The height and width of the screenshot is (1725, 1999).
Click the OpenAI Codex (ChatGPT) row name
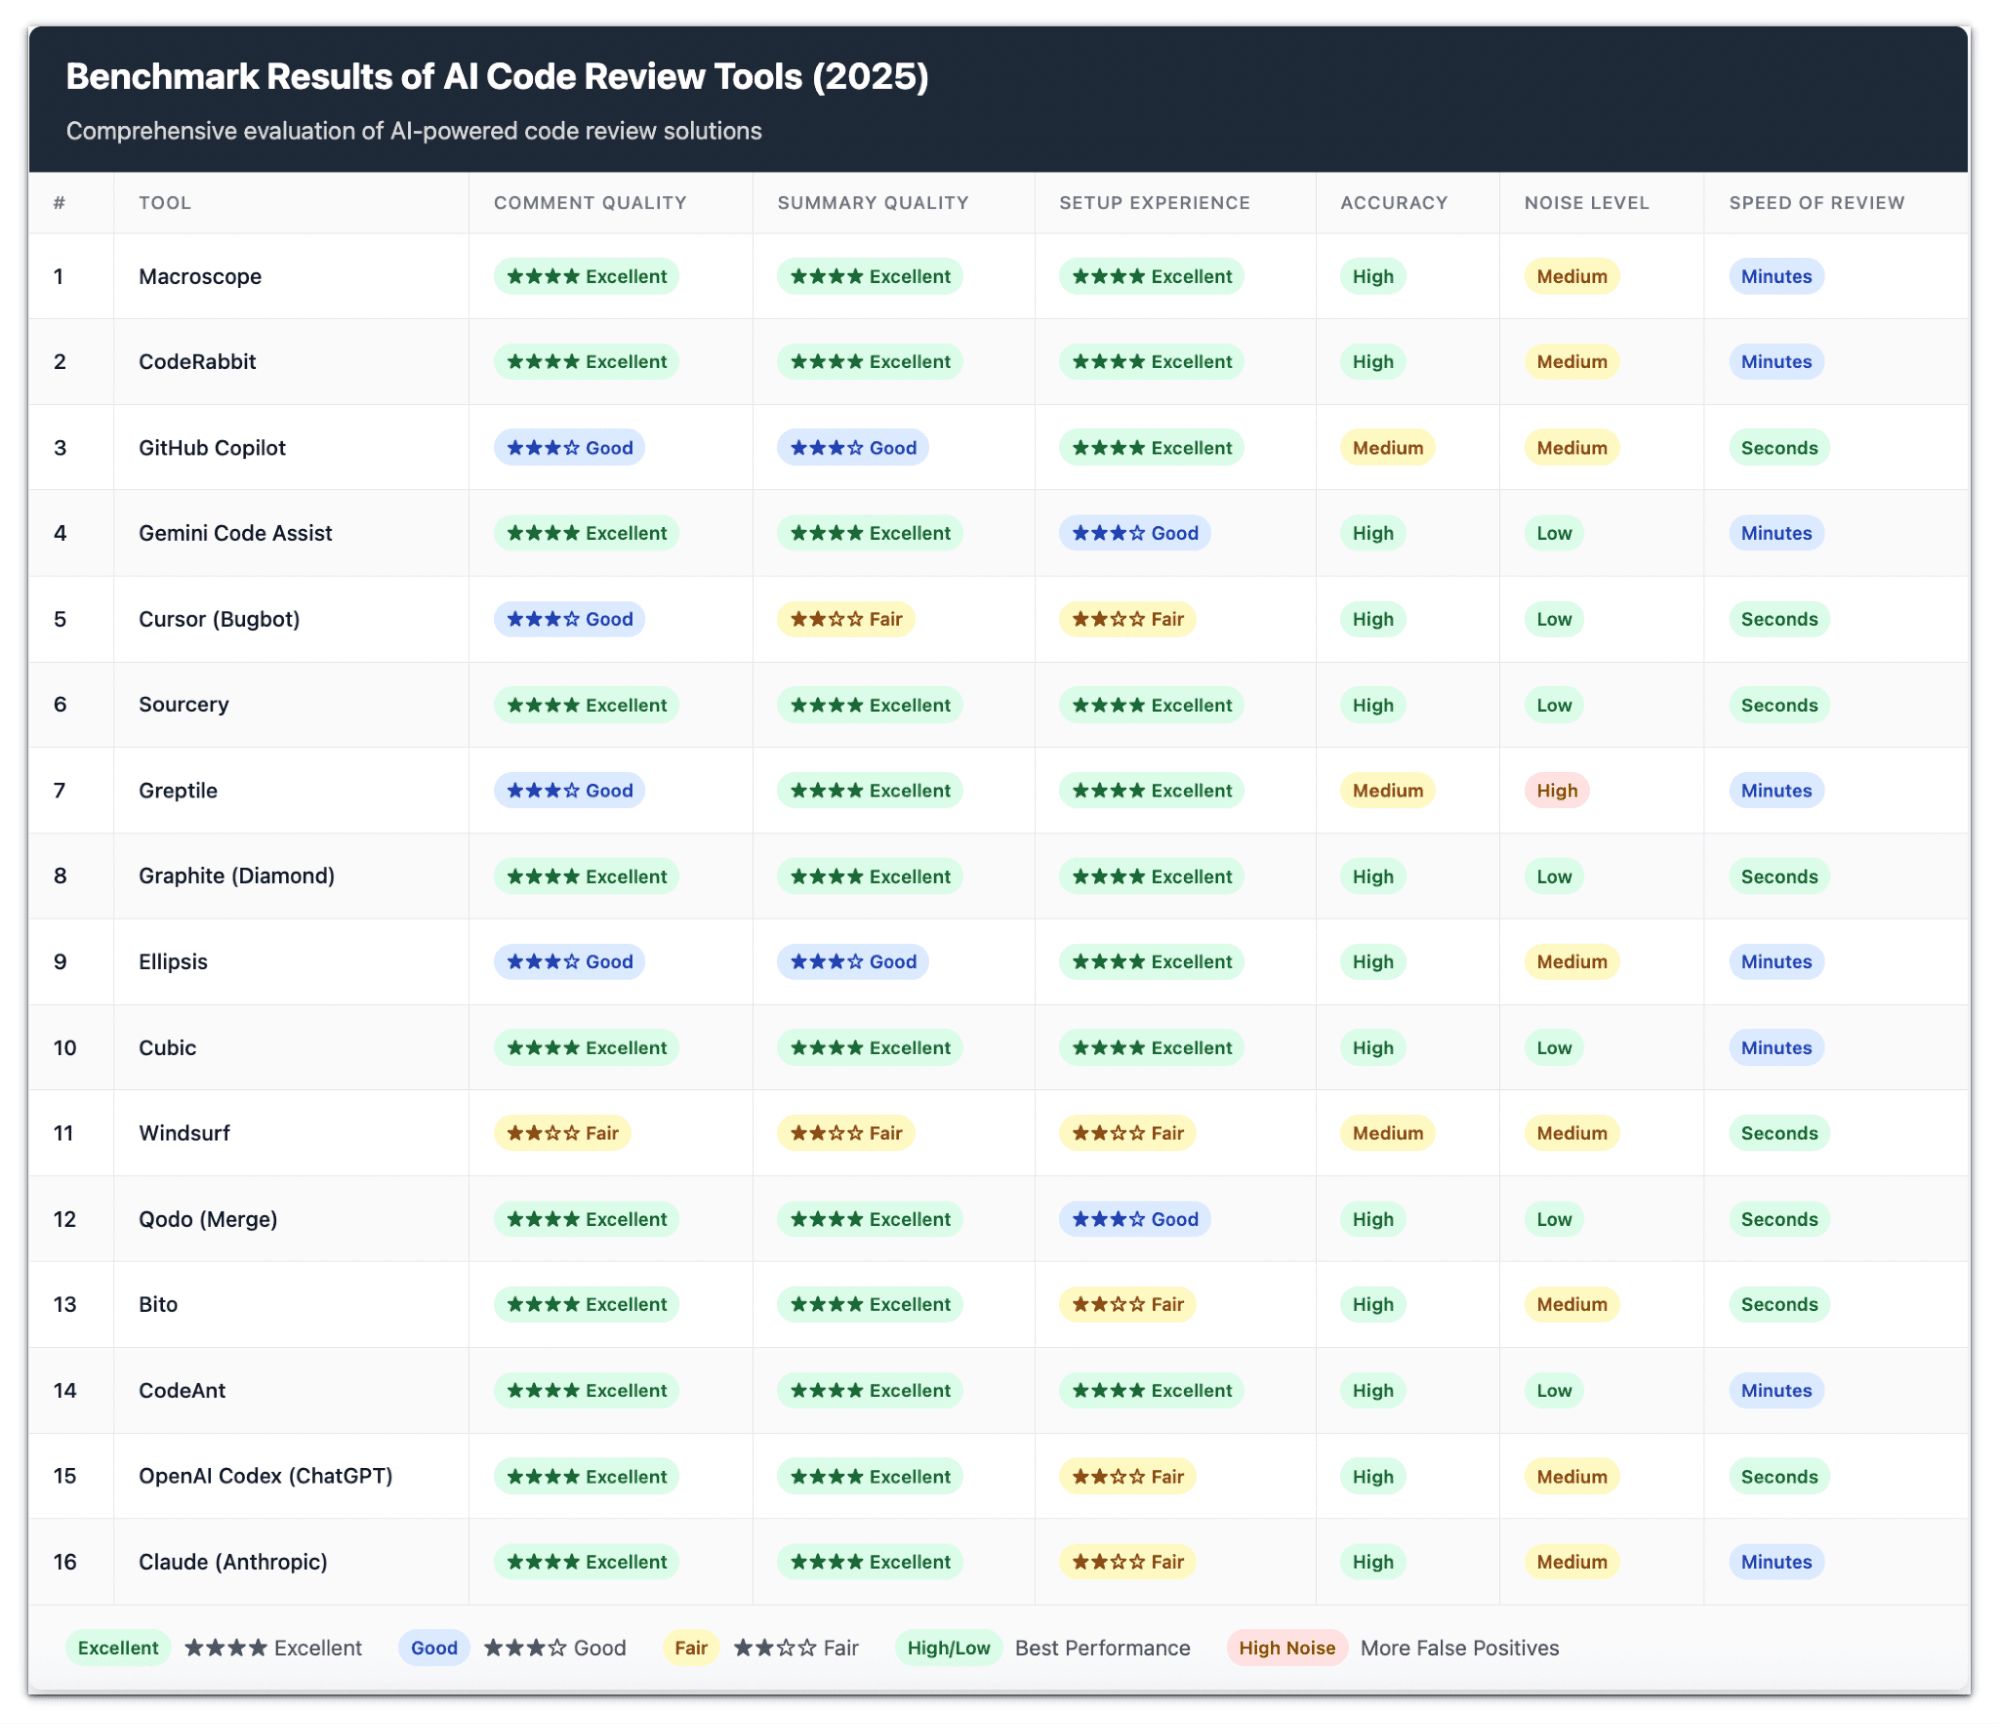pos(265,1476)
